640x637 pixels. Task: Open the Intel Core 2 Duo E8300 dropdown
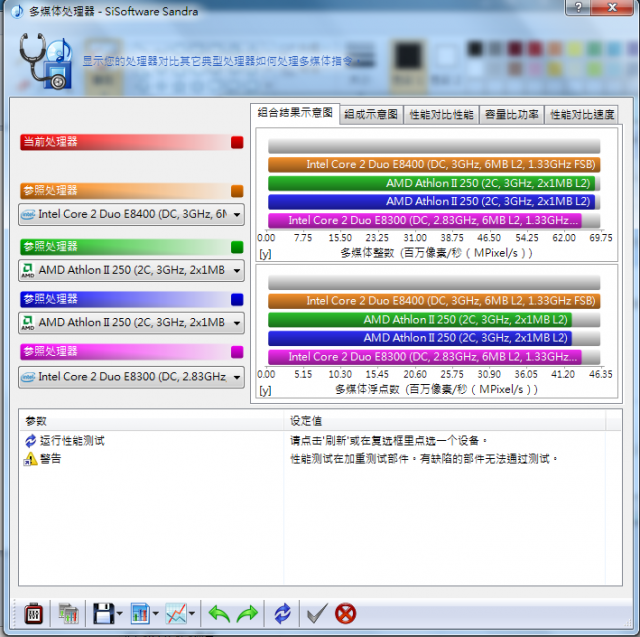(x=131, y=377)
